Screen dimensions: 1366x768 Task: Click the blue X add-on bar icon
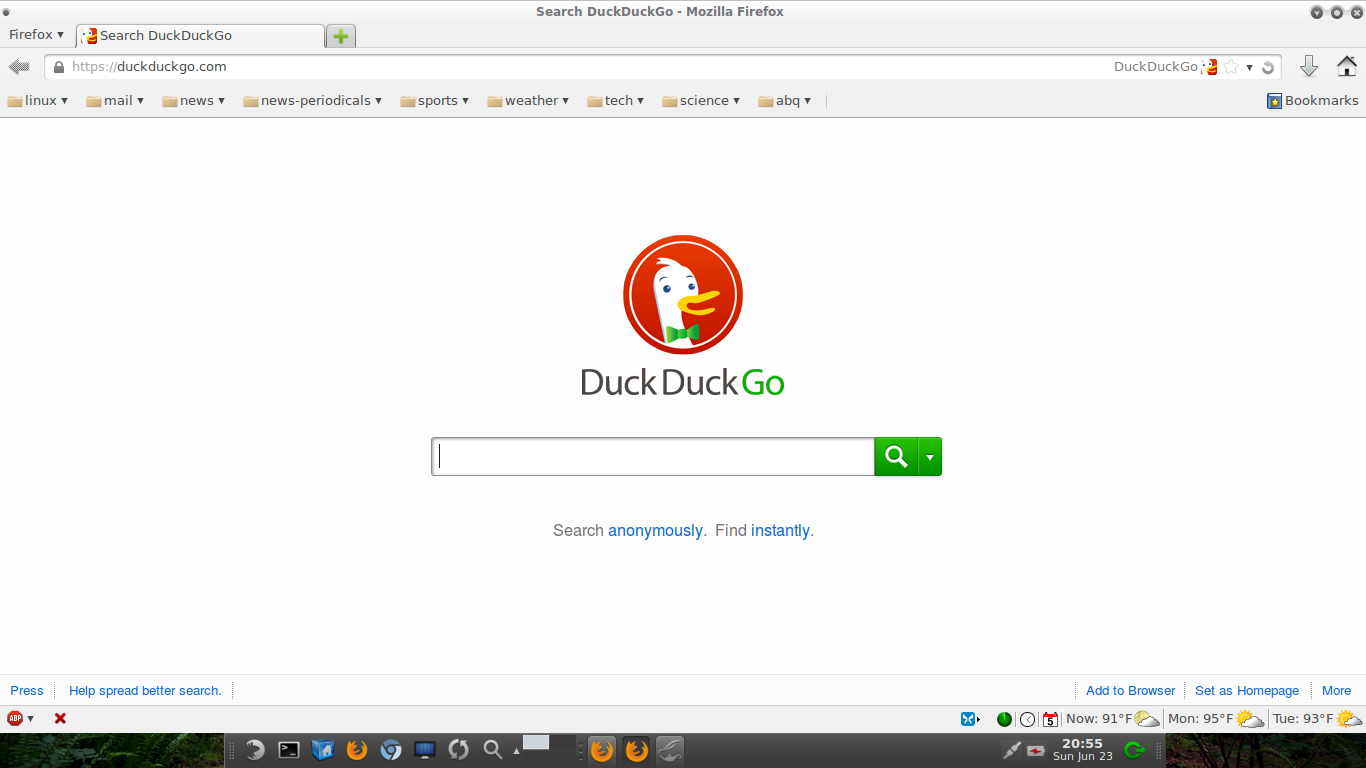[x=969, y=719]
